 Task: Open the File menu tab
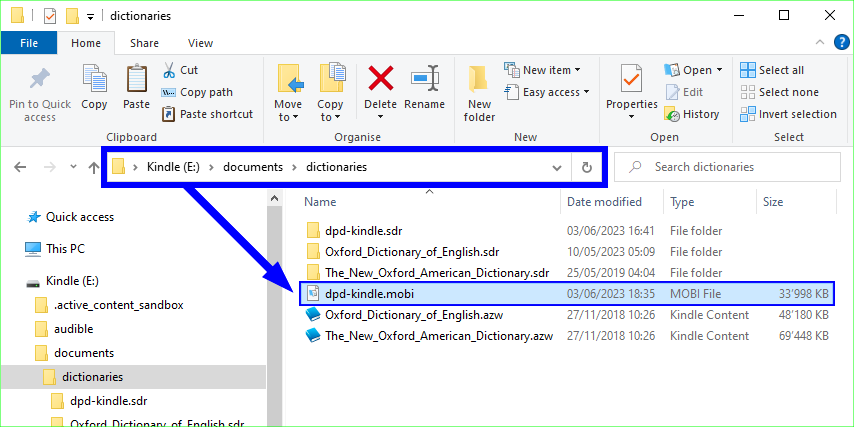(29, 43)
